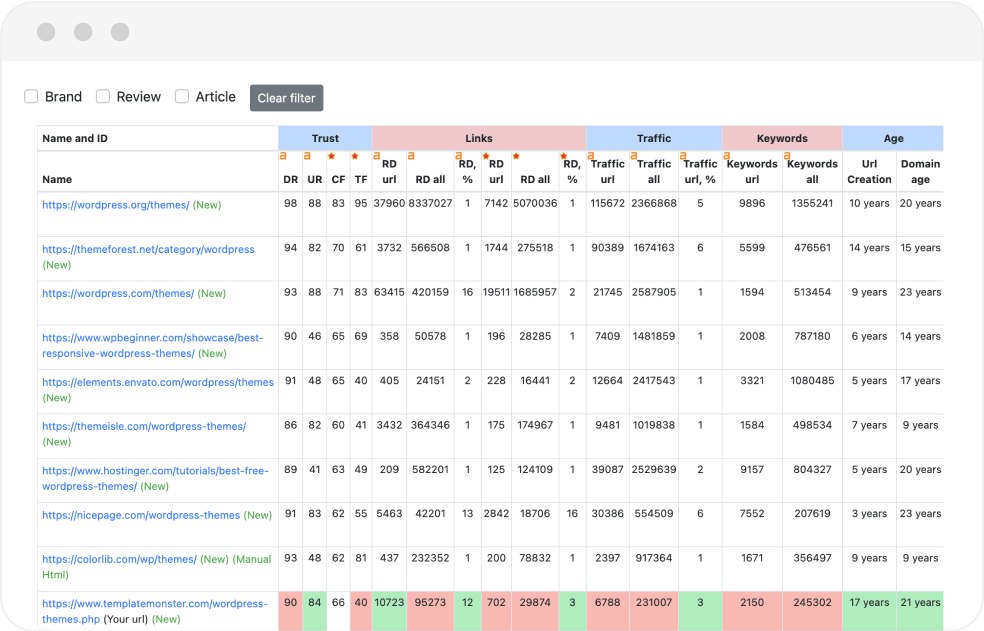Toggle the Article filter checkbox

click(x=182, y=97)
